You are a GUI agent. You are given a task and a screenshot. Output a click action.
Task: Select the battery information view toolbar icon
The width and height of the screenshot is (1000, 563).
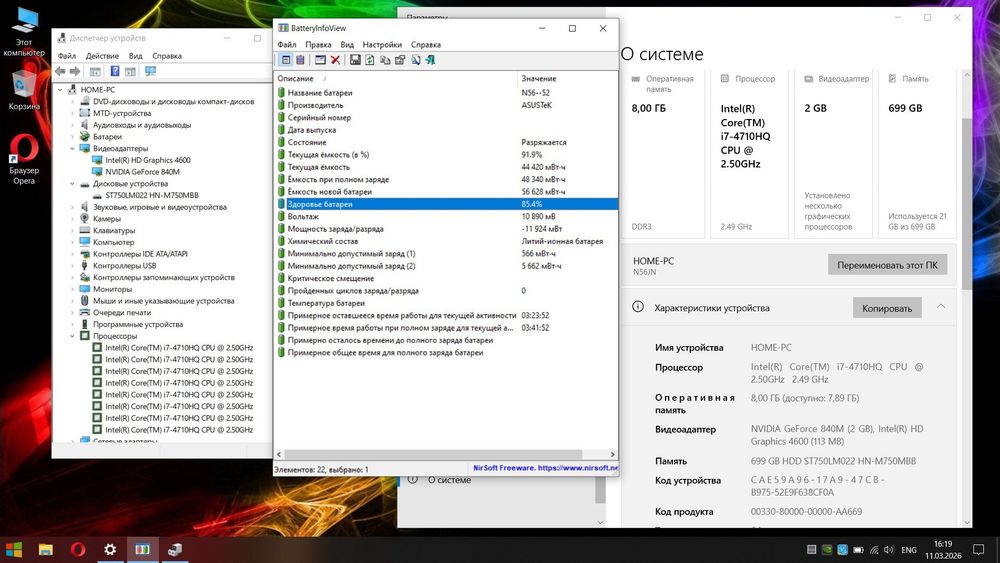(x=286, y=60)
